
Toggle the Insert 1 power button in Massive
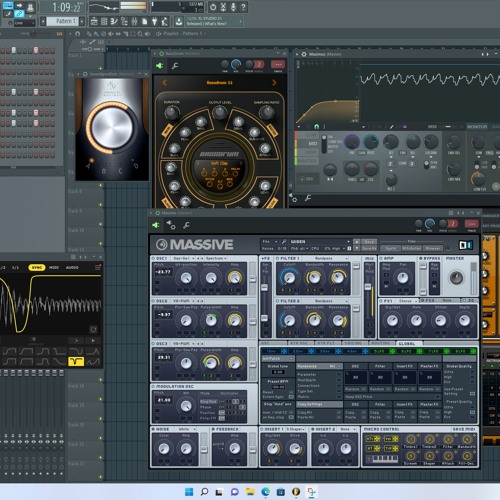pos(262,429)
